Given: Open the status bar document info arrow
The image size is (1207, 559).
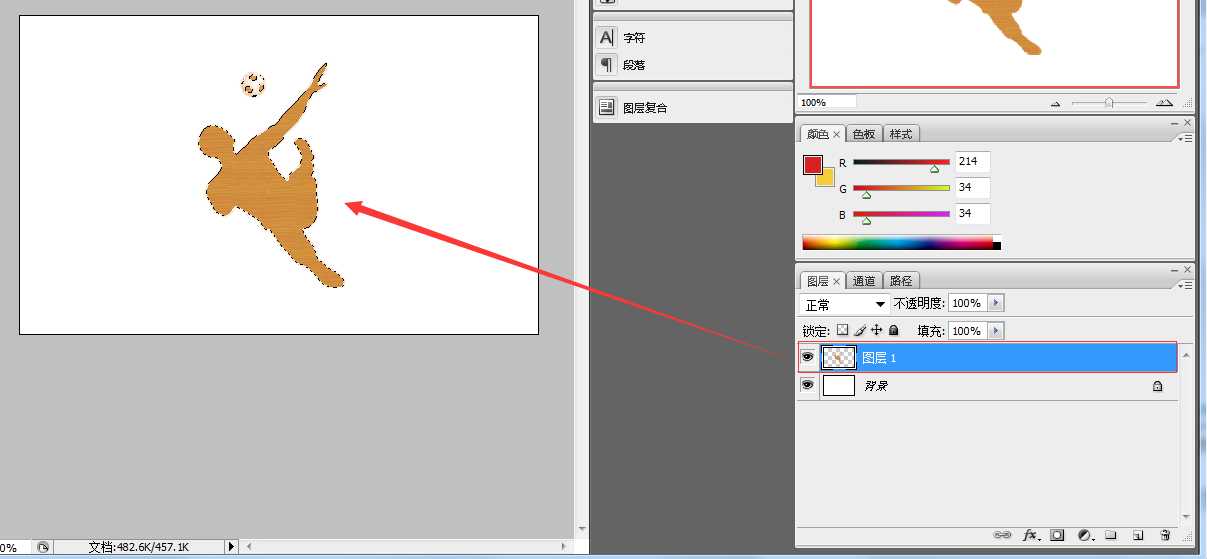Looking at the screenshot, I should pyautogui.click(x=231, y=547).
